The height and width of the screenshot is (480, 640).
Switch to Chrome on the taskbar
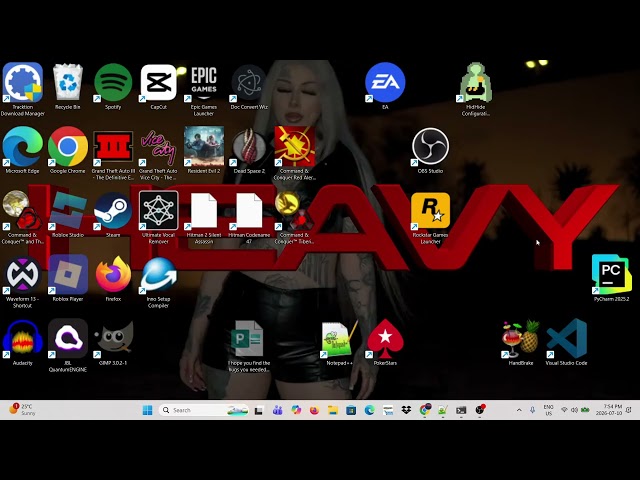[x=424, y=410]
